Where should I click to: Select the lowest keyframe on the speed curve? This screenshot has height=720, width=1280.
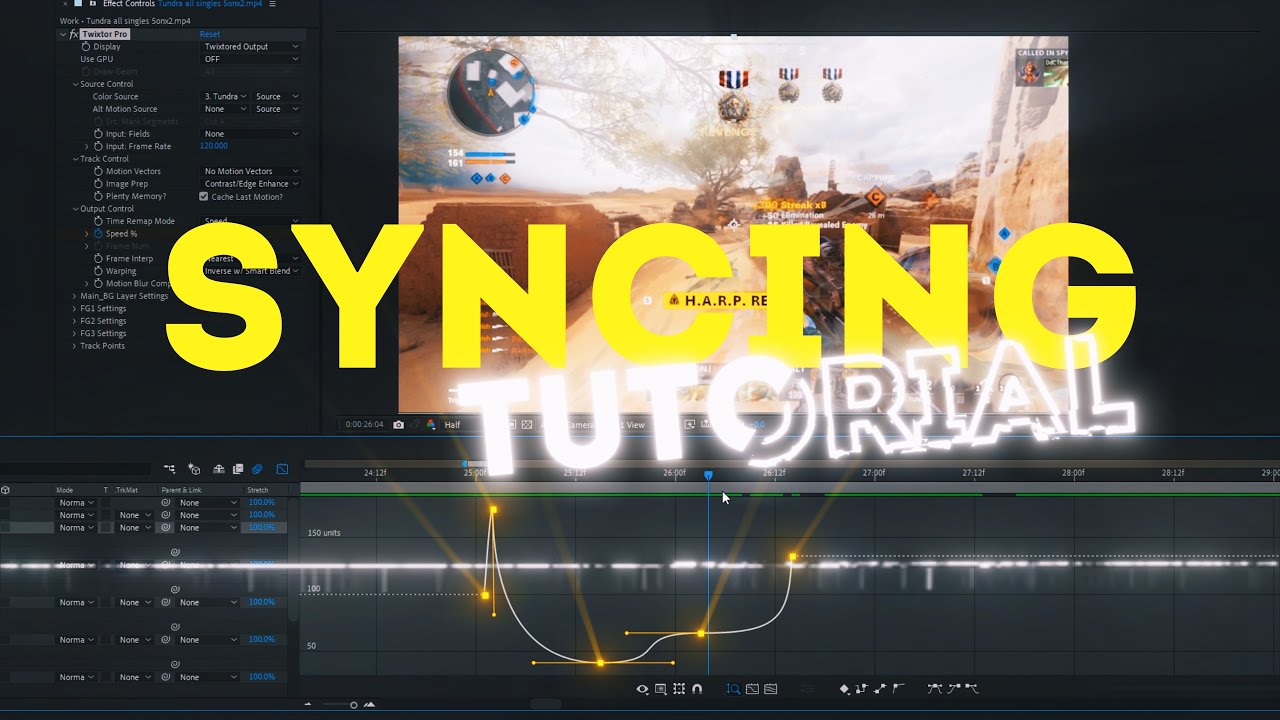click(600, 663)
